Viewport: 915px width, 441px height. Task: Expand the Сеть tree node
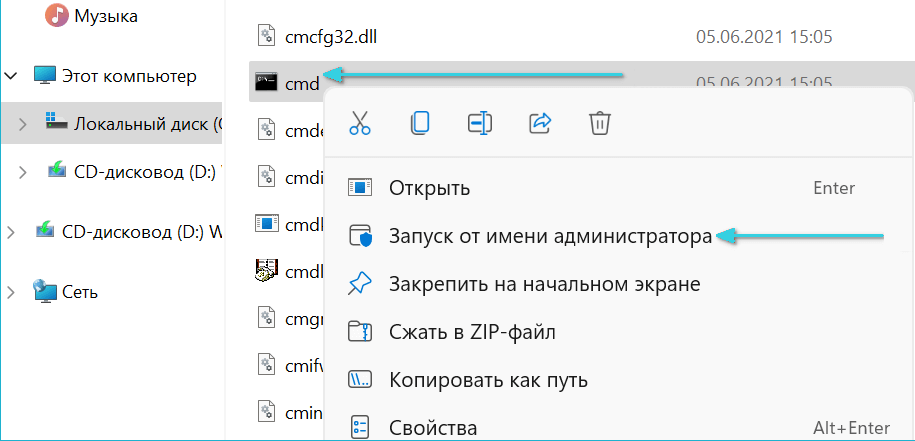tap(11, 292)
